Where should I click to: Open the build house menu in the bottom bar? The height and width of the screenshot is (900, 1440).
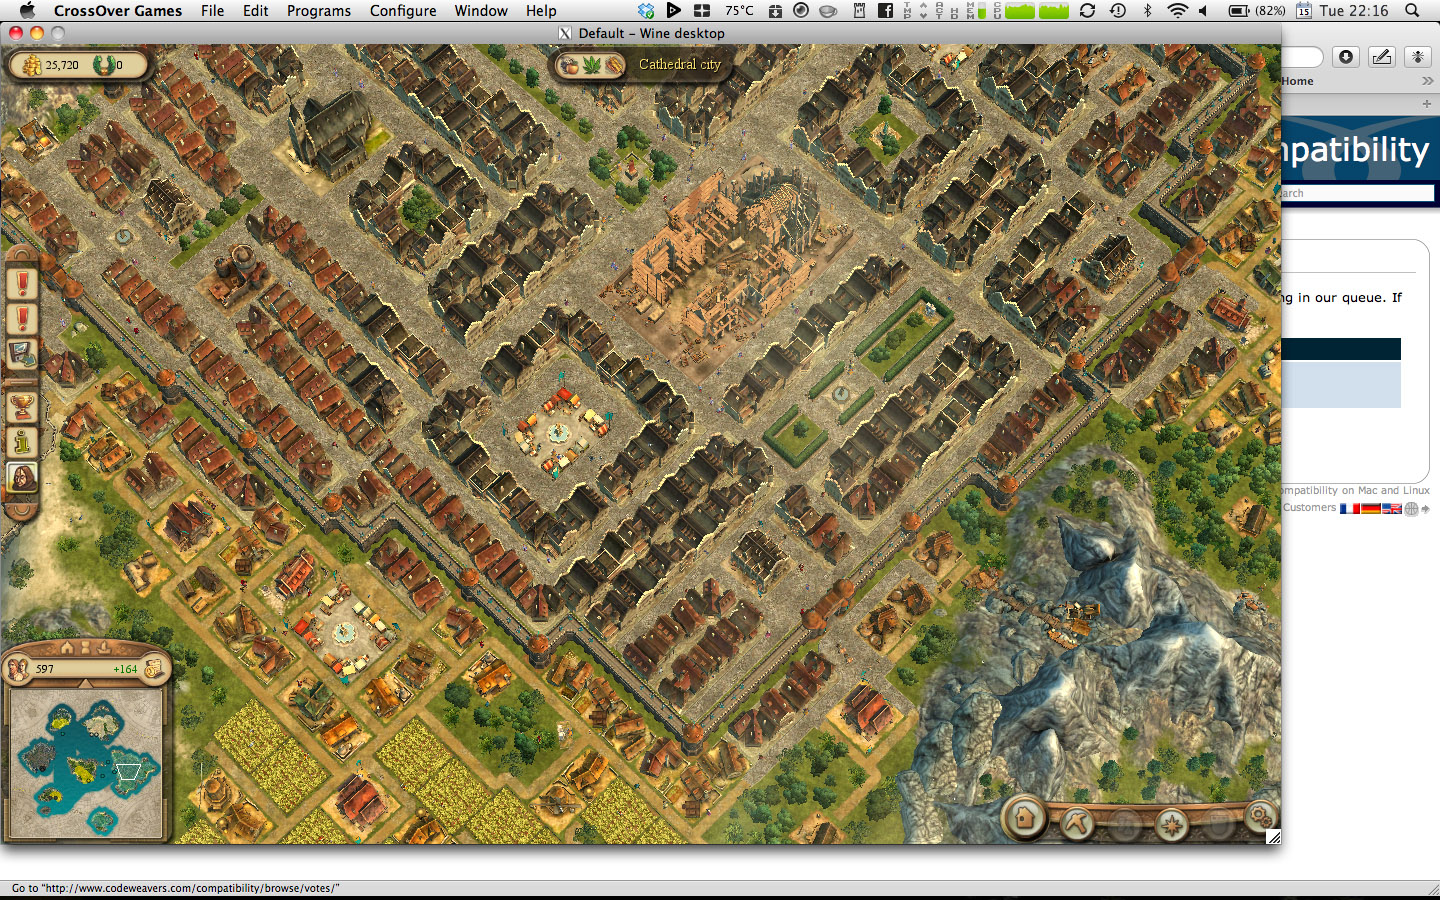[1024, 818]
